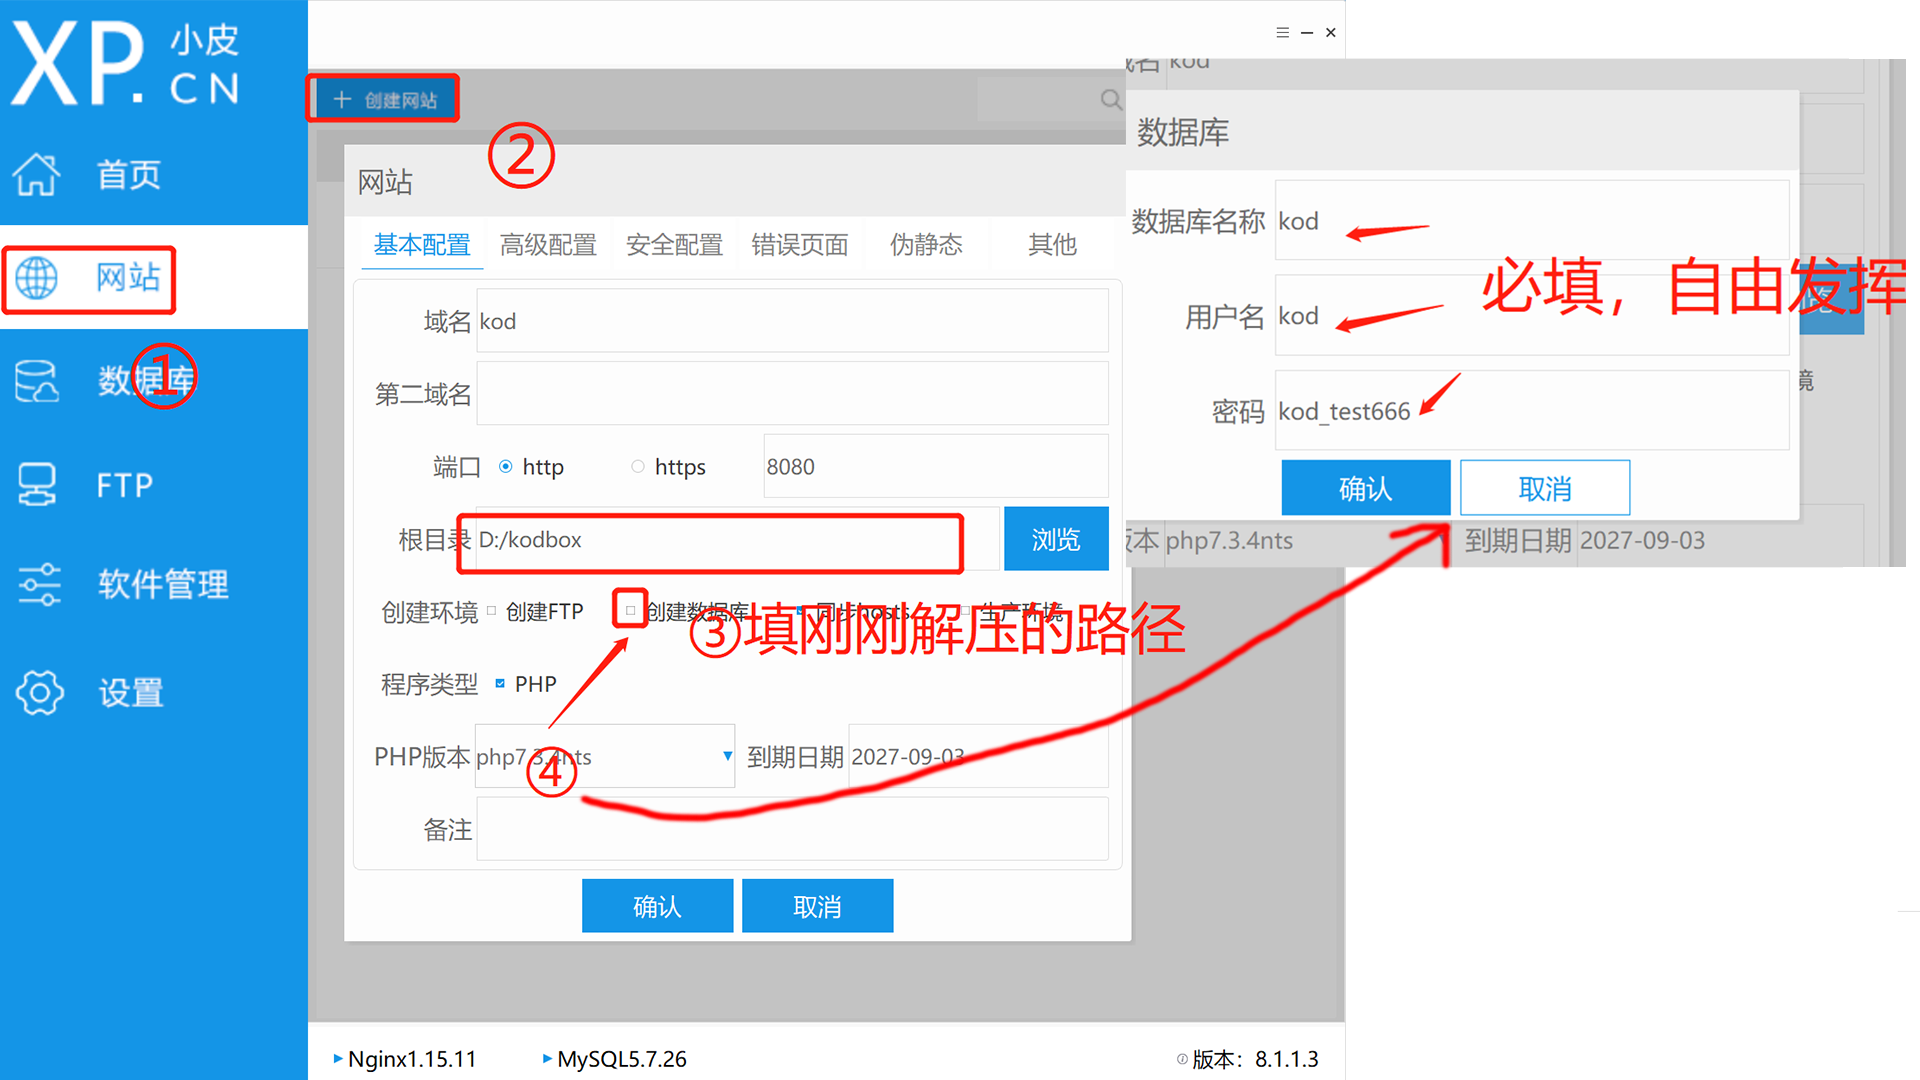Image resolution: width=1920 pixels, height=1080 pixels.
Task: Click 浏览 to browse root directory
Action: 1056,539
